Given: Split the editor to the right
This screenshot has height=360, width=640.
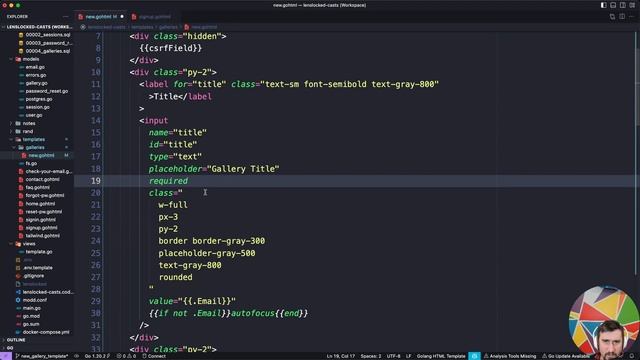Looking at the screenshot, I should [622, 17].
